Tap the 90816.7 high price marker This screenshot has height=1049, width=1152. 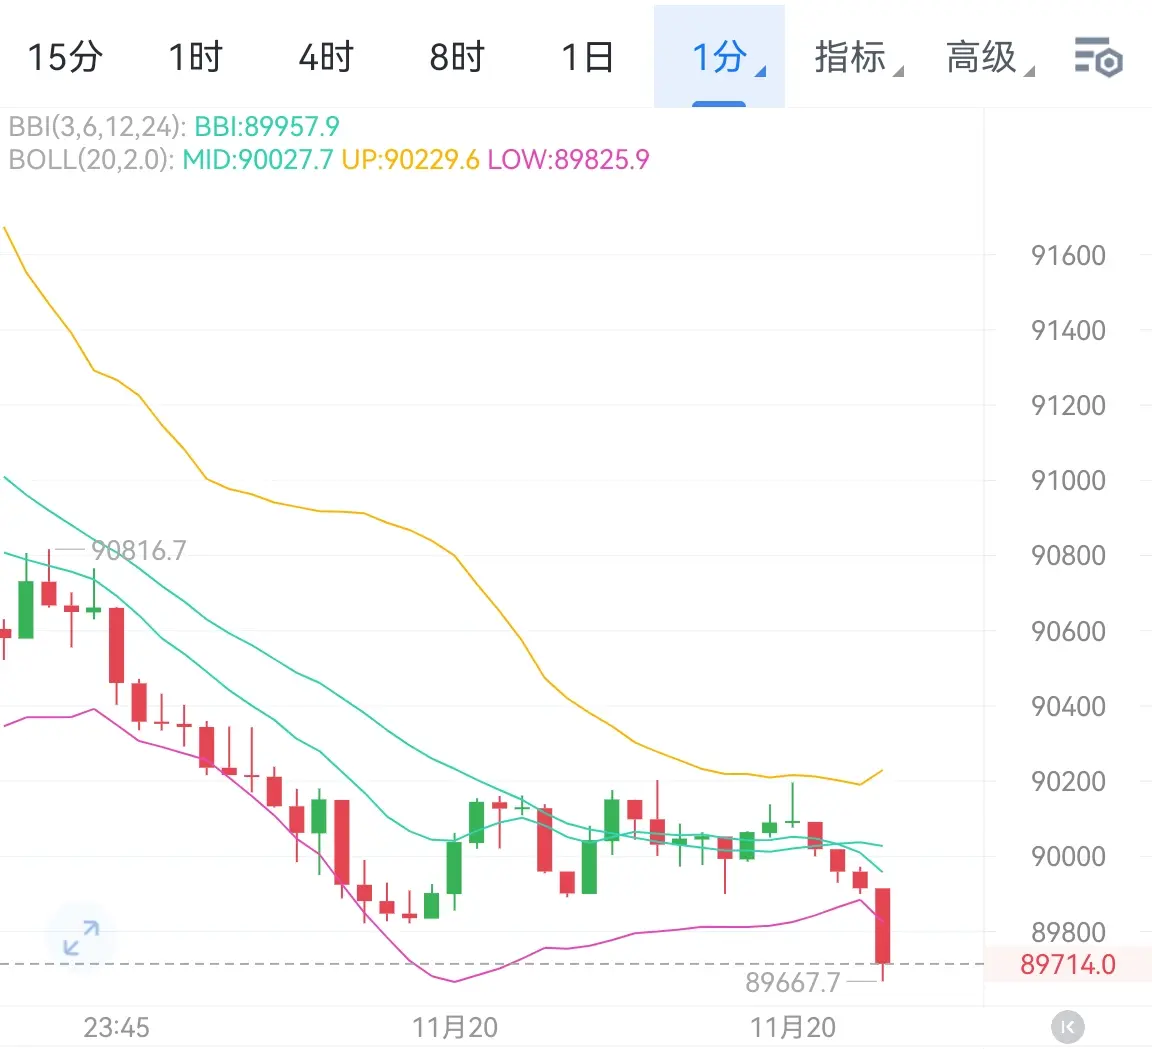pos(138,550)
